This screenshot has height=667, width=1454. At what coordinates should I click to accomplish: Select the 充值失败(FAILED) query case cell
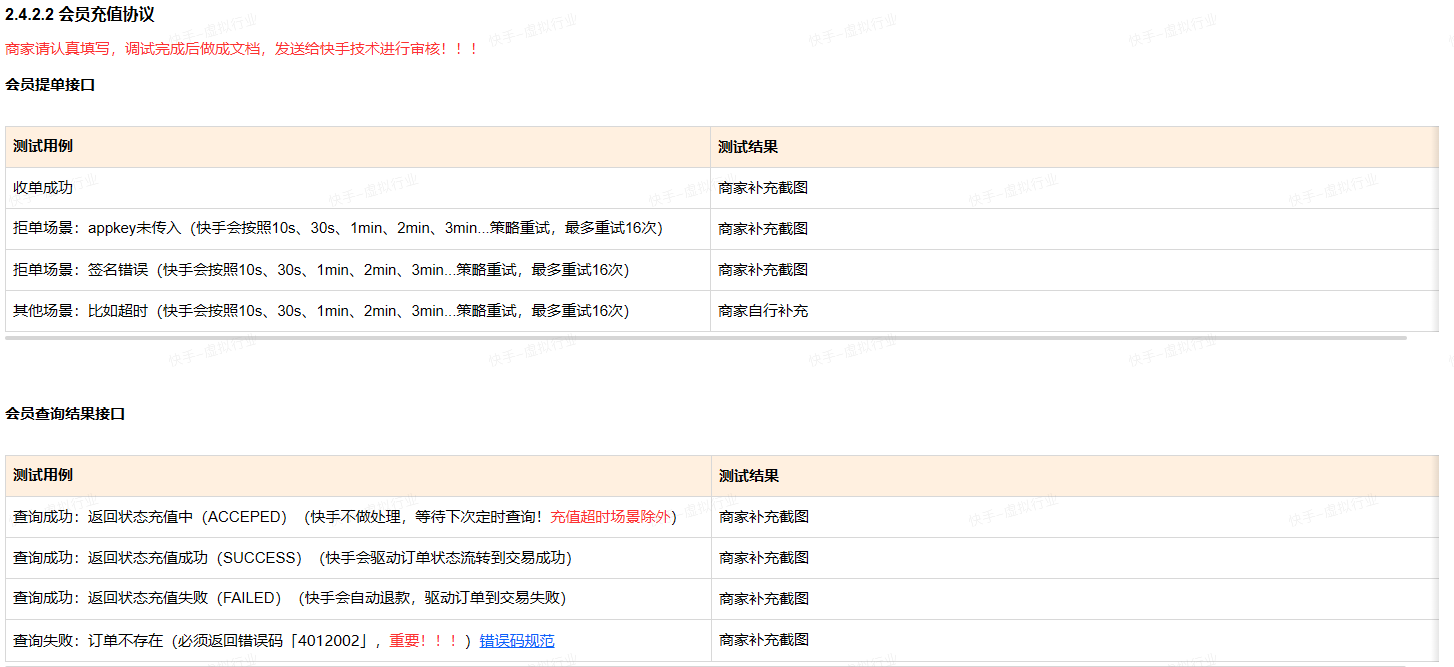point(358,599)
